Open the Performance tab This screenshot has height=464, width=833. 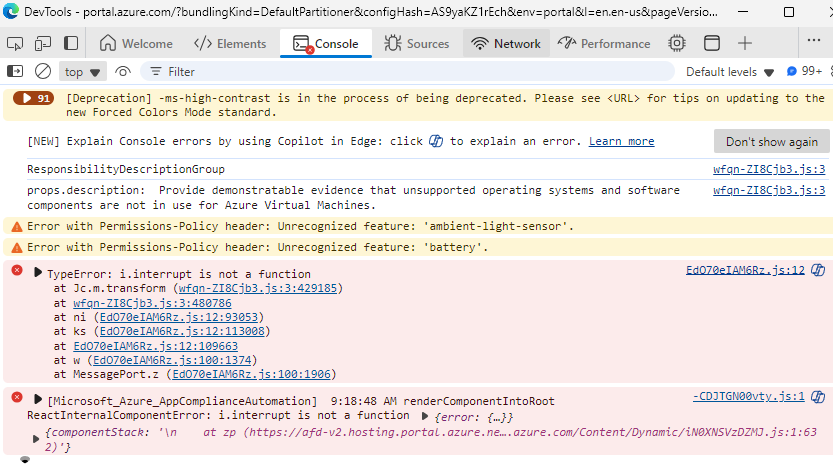coord(604,44)
